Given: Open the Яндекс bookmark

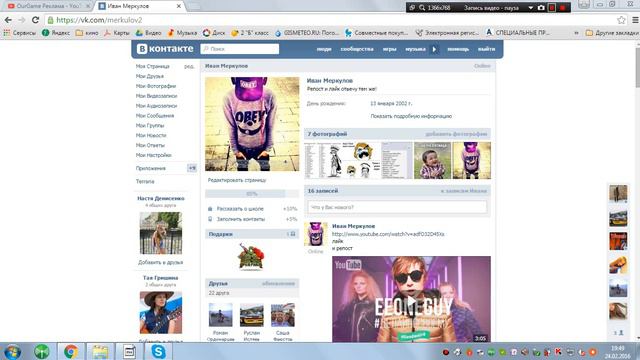Looking at the screenshot, I should [56, 33].
